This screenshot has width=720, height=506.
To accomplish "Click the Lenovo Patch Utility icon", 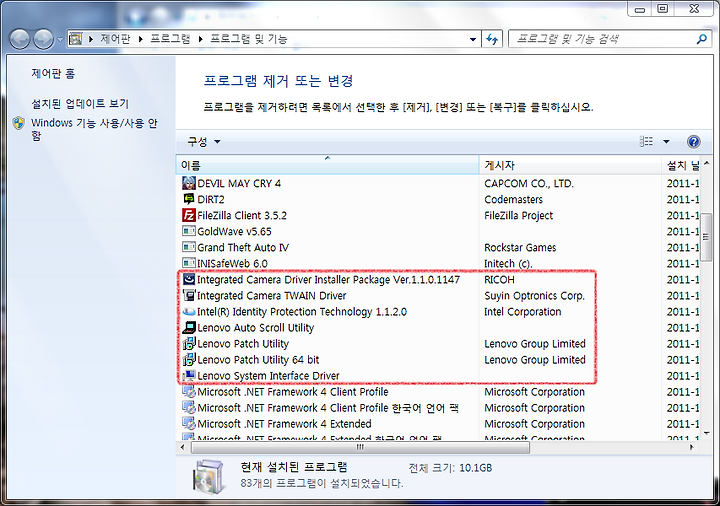I will pyautogui.click(x=189, y=344).
